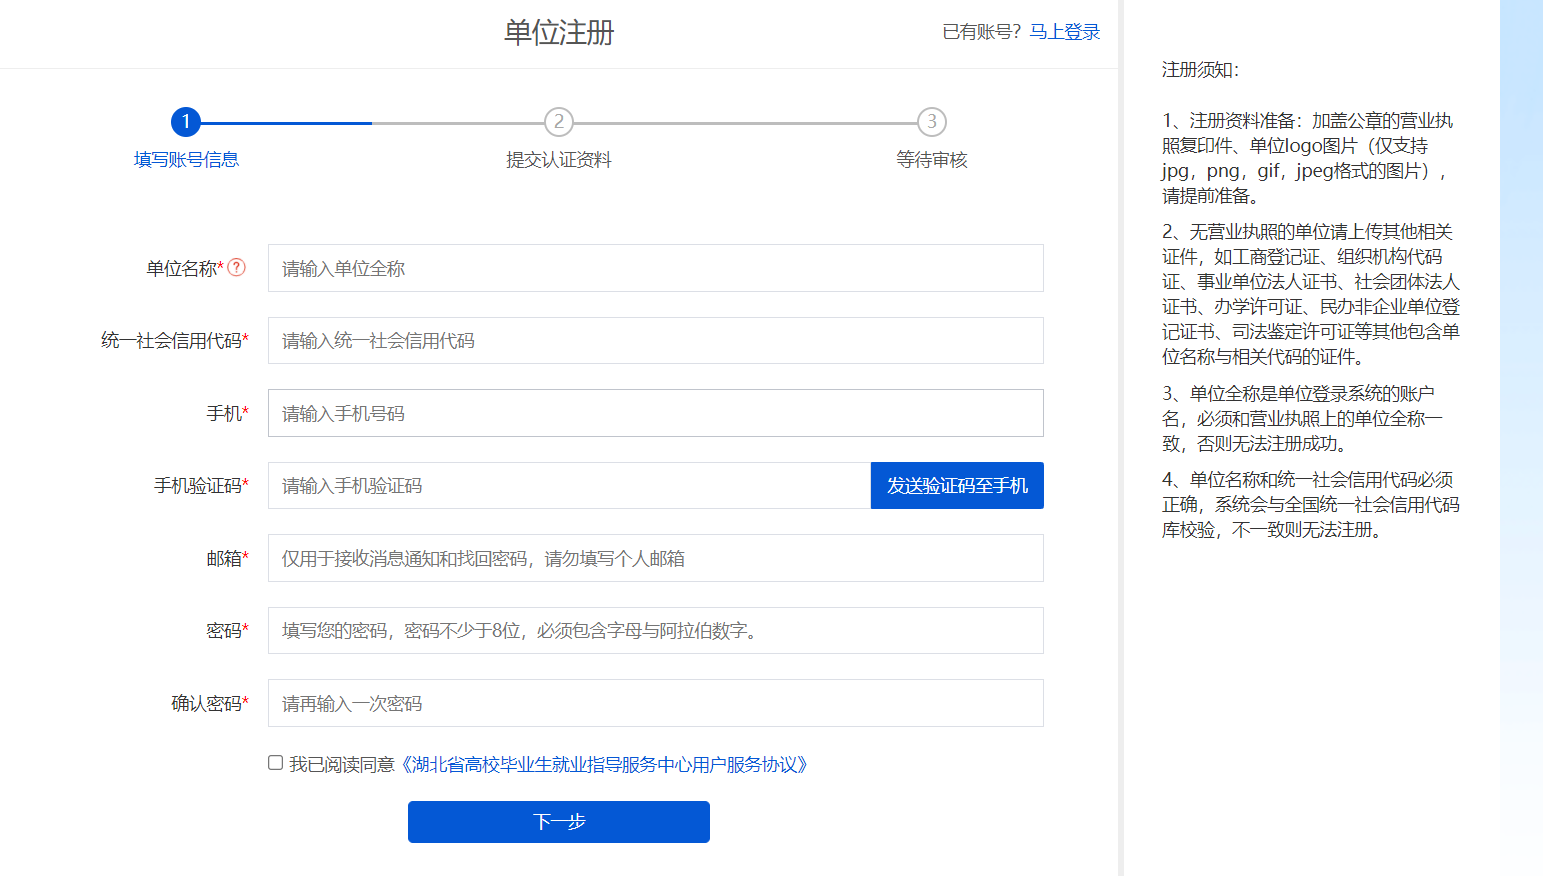
Task: Focus the 单位名称 input field
Action: [x=655, y=268]
